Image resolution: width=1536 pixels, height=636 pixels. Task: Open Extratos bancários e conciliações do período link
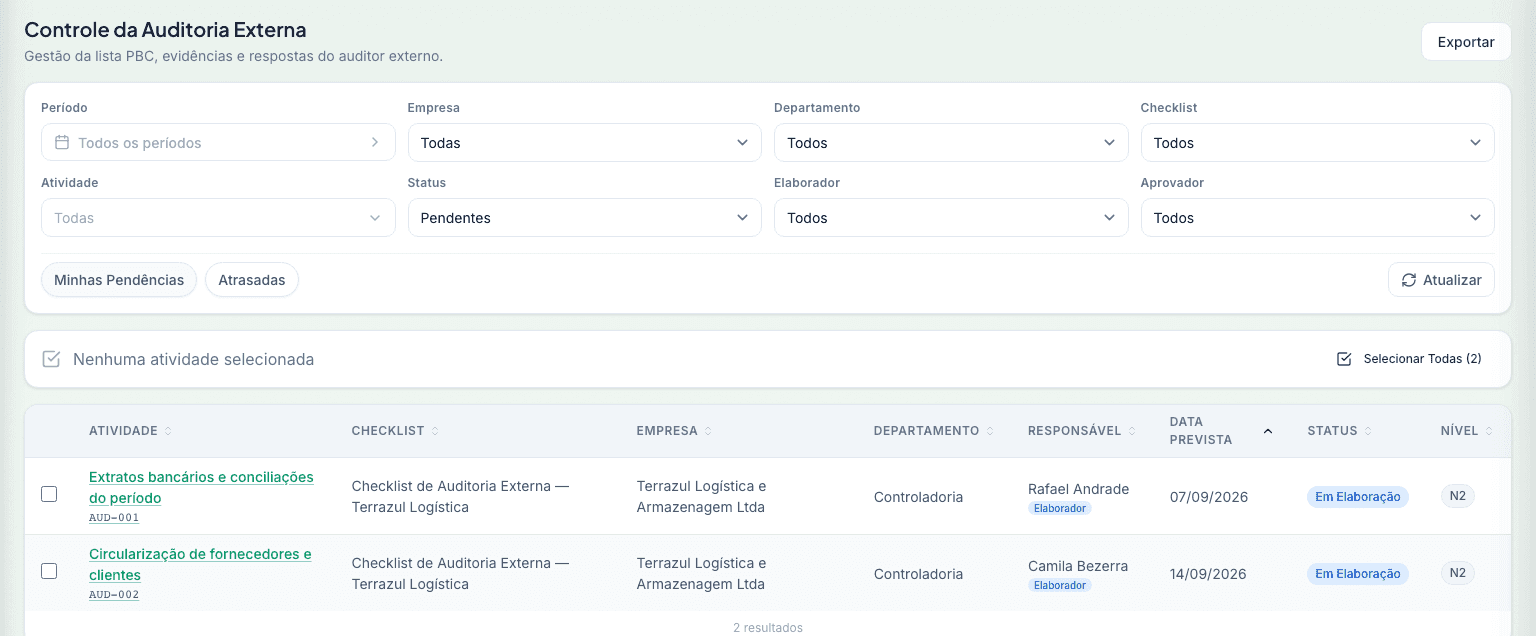(x=201, y=487)
